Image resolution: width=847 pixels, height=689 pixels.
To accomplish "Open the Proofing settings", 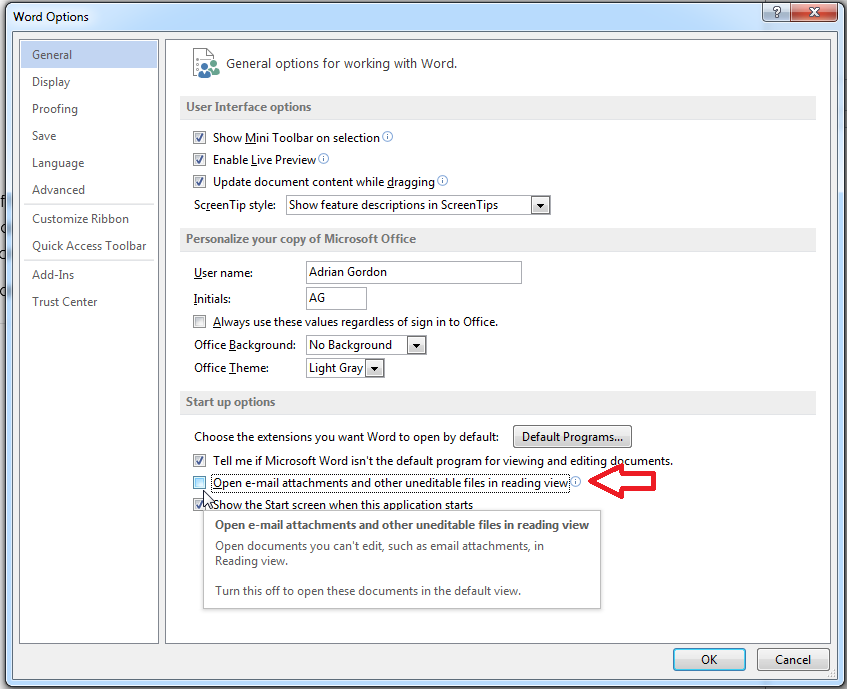I will [89, 109].
